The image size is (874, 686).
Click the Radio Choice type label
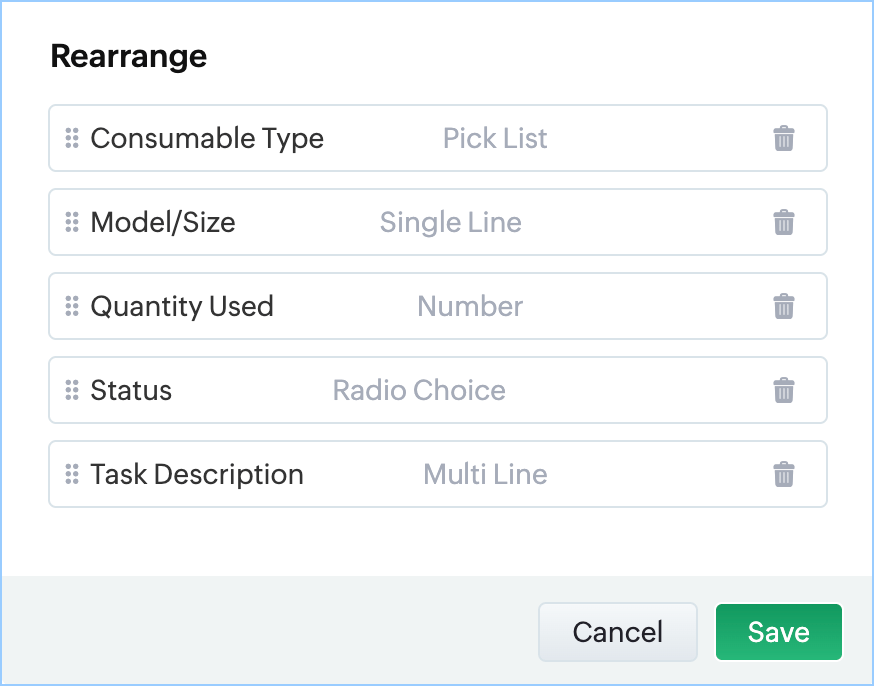pos(419,390)
